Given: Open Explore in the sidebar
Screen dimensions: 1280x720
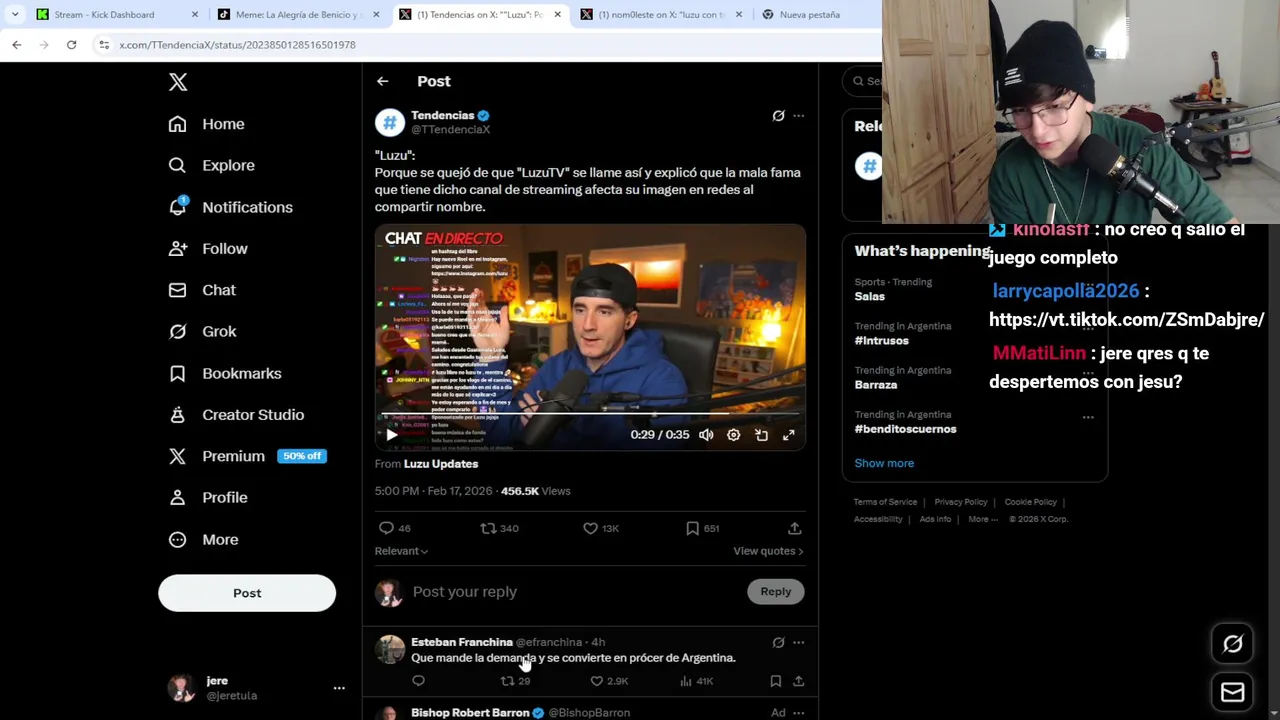Looking at the screenshot, I should 212,165.
